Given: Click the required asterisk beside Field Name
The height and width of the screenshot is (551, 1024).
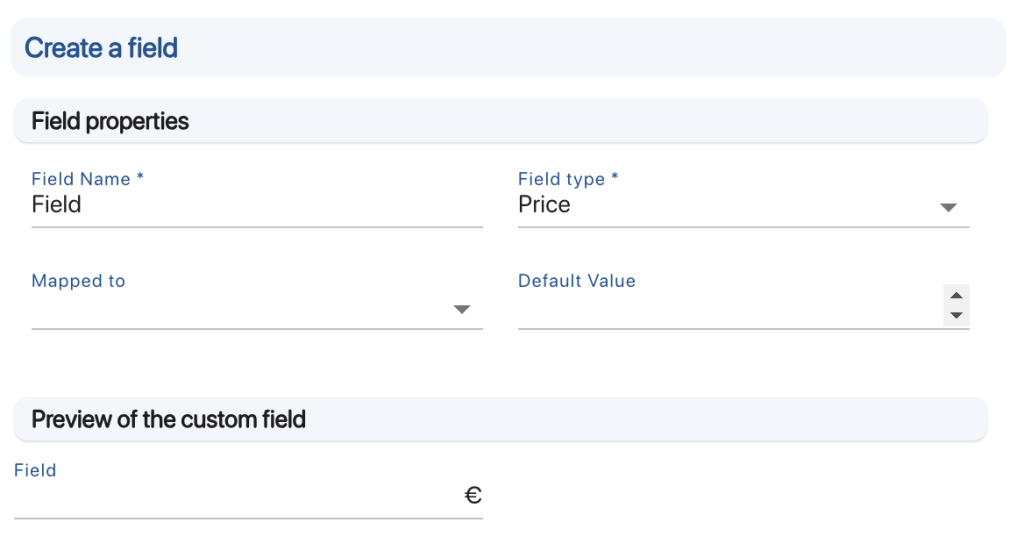Looking at the screenshot, I should click(140, 178).
